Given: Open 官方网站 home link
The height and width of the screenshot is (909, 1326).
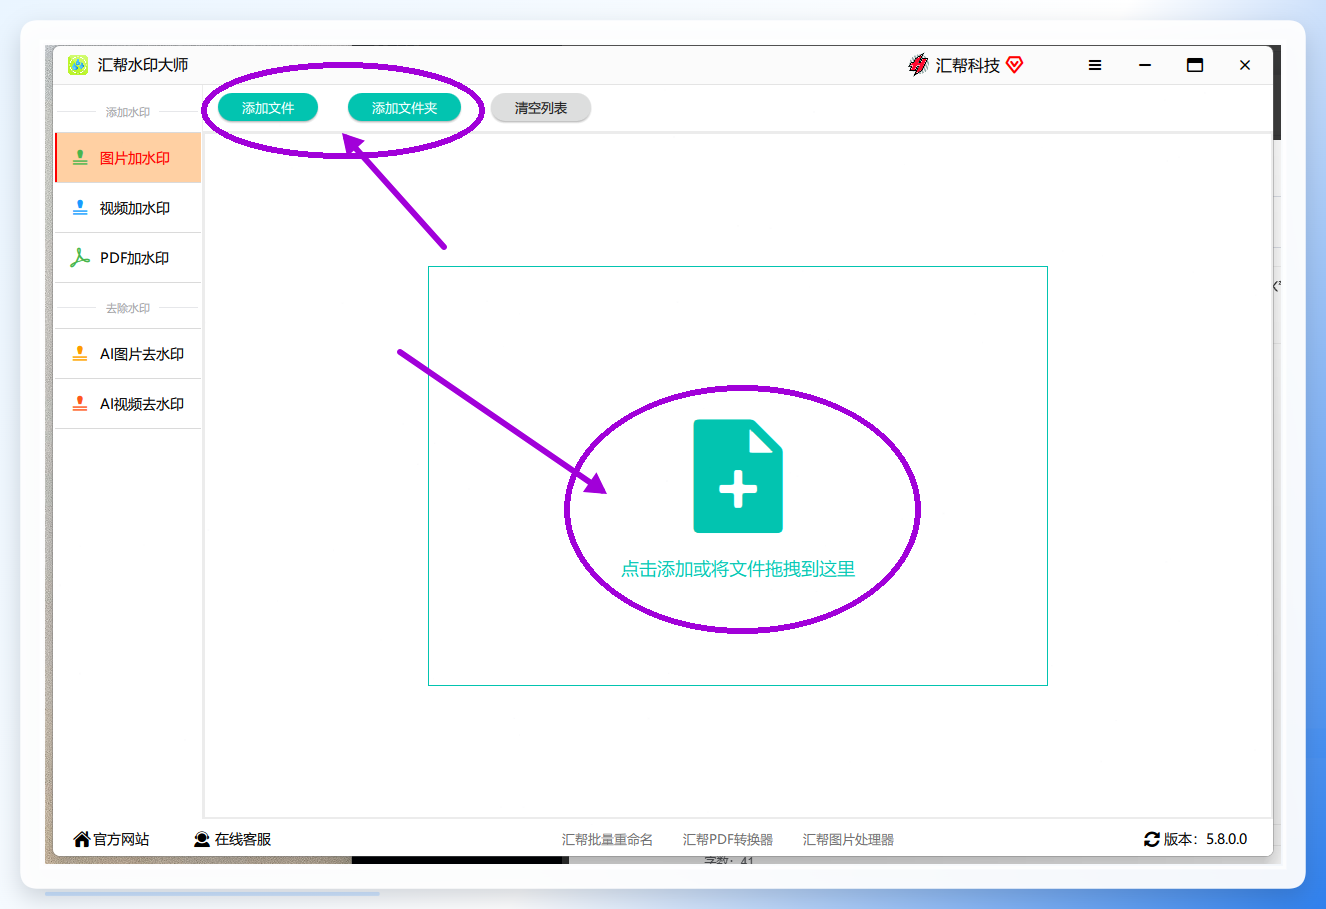Looking at the screenshot, I should click(112, 839).
